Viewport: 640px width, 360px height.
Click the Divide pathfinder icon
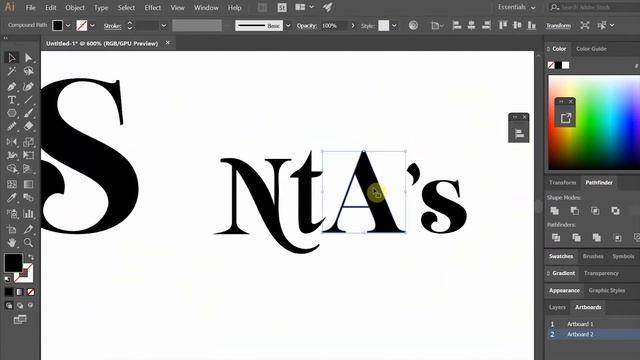pos(556,238)
